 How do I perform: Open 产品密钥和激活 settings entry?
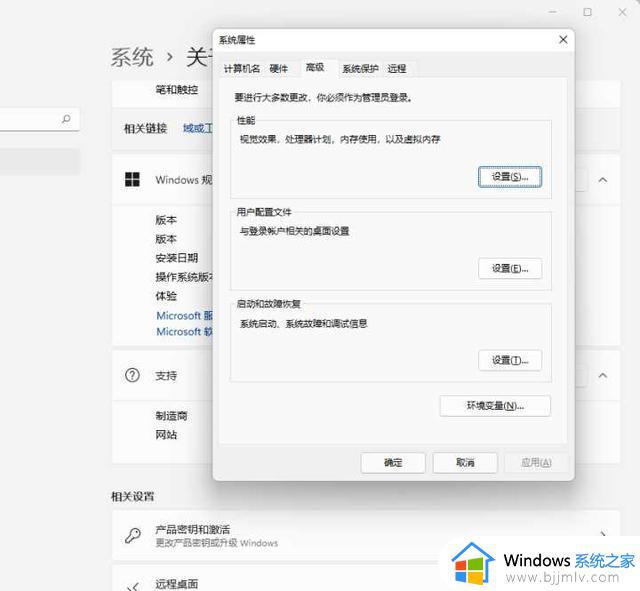point(366,535)
